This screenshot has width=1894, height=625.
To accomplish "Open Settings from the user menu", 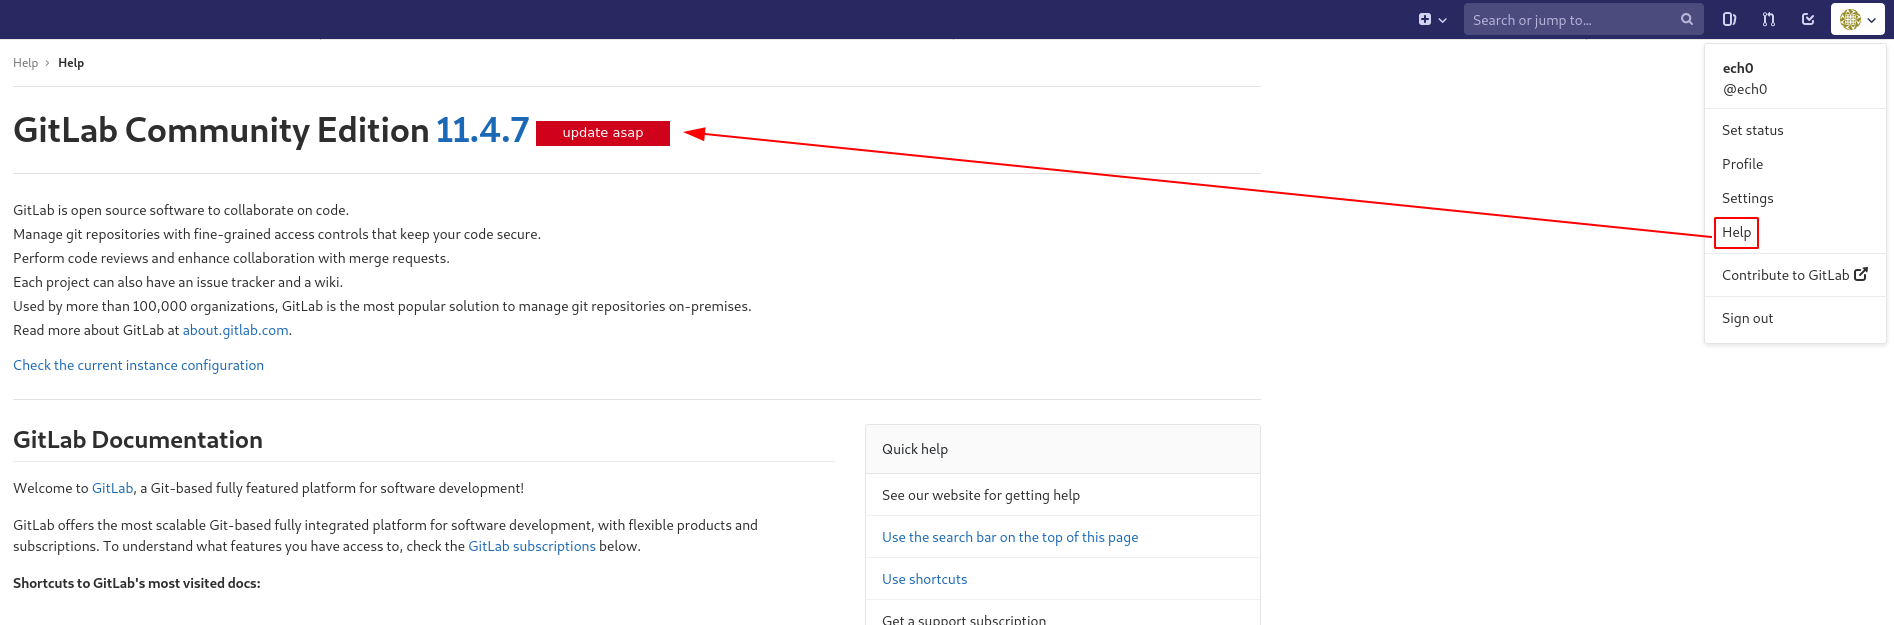I will 1747,198.
